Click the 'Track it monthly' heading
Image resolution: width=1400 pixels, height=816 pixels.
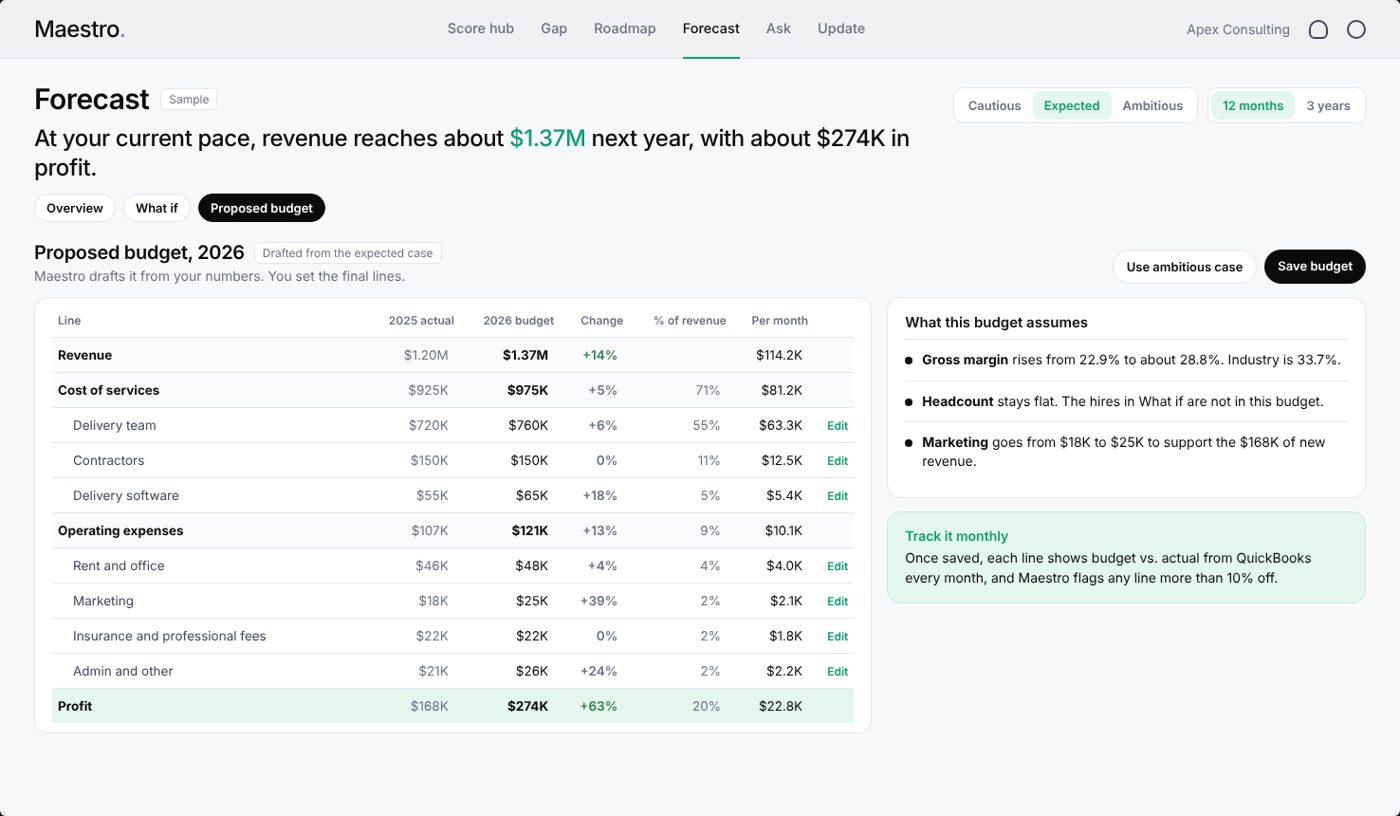coord(957,536)
